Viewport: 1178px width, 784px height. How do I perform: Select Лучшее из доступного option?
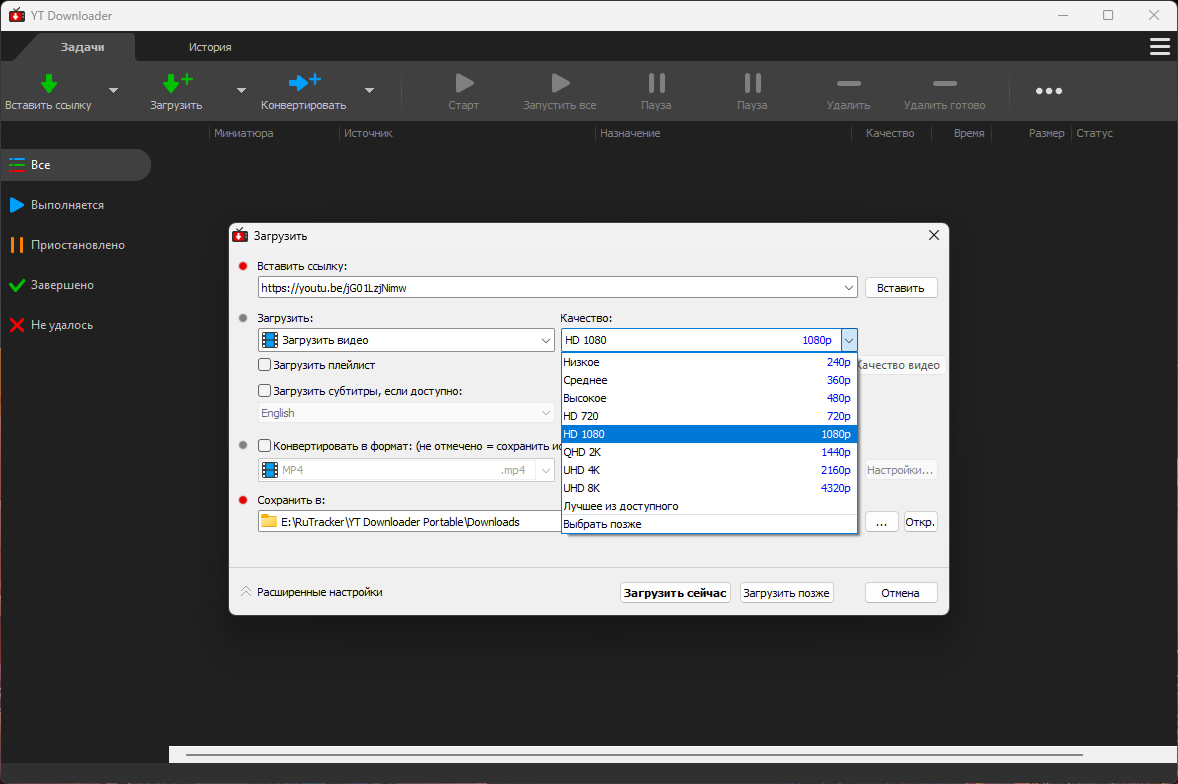708,506
